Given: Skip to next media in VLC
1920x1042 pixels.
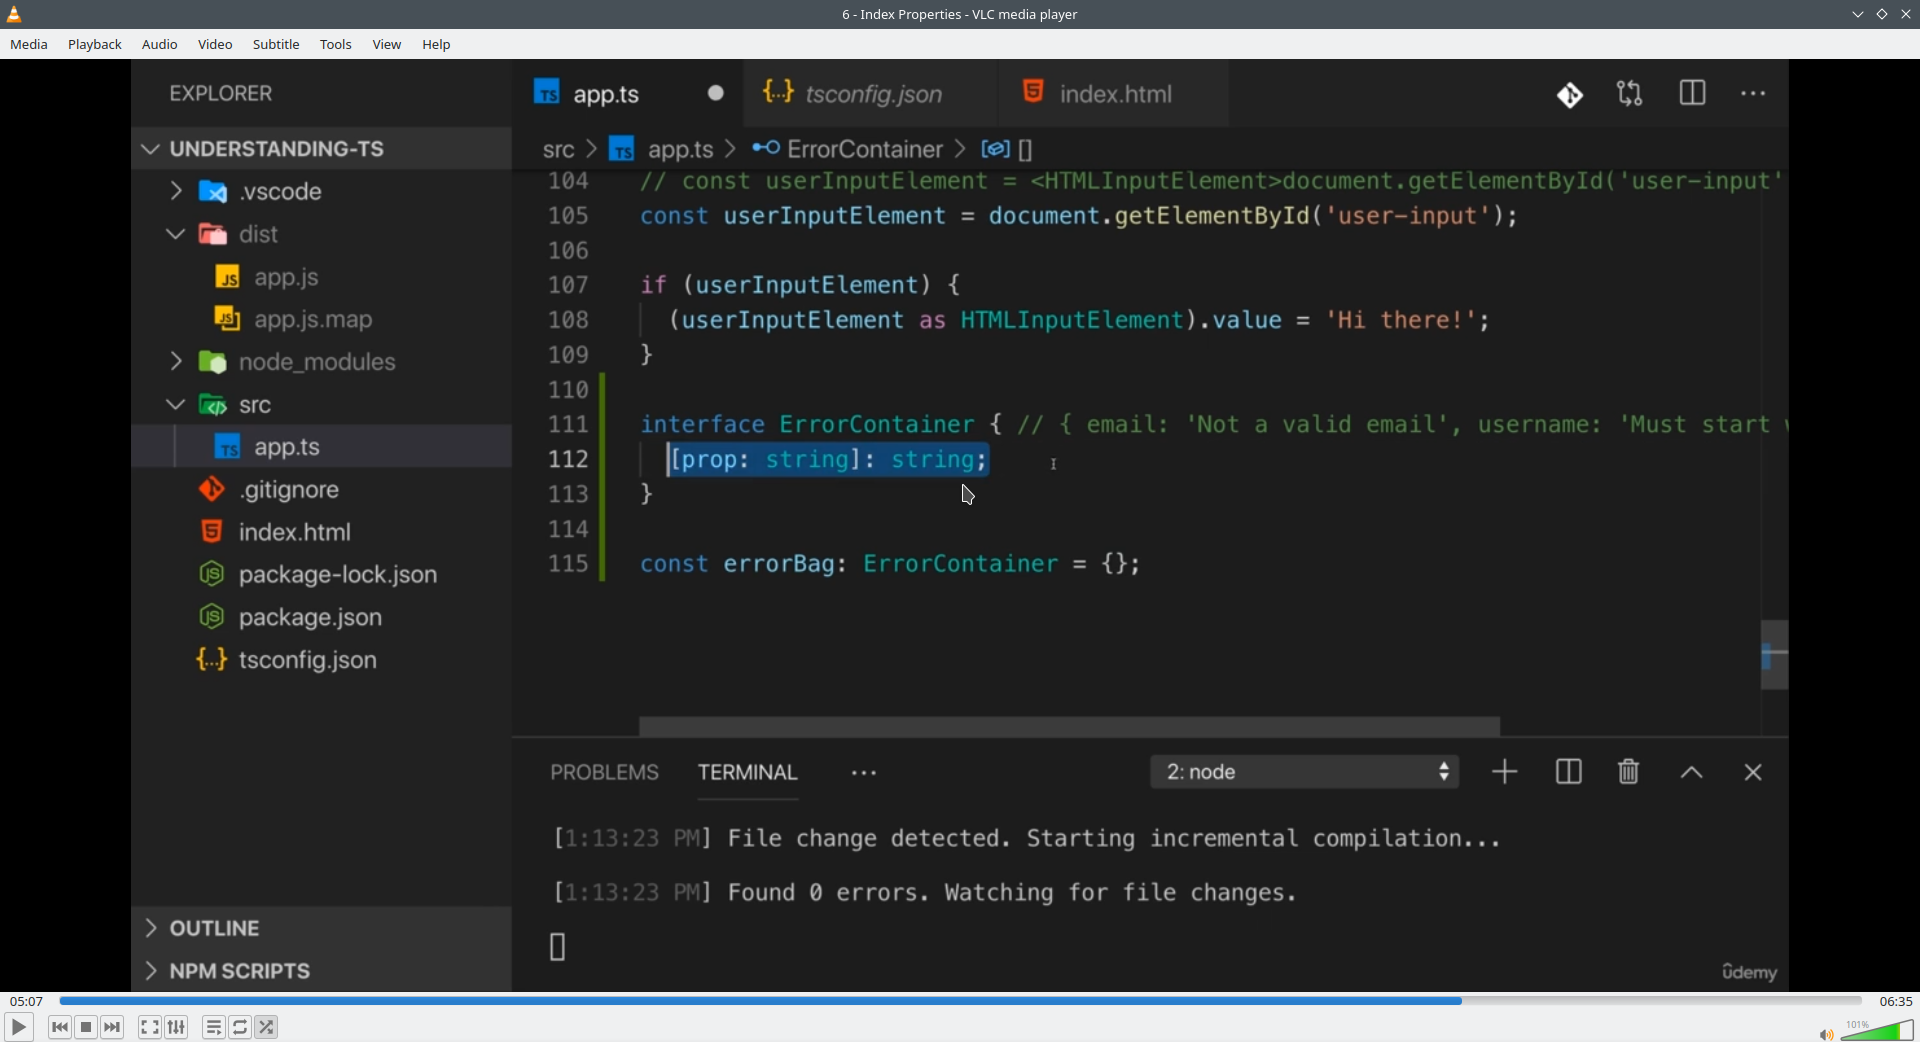Looking at the screenshot, I should click(112, 1027).
